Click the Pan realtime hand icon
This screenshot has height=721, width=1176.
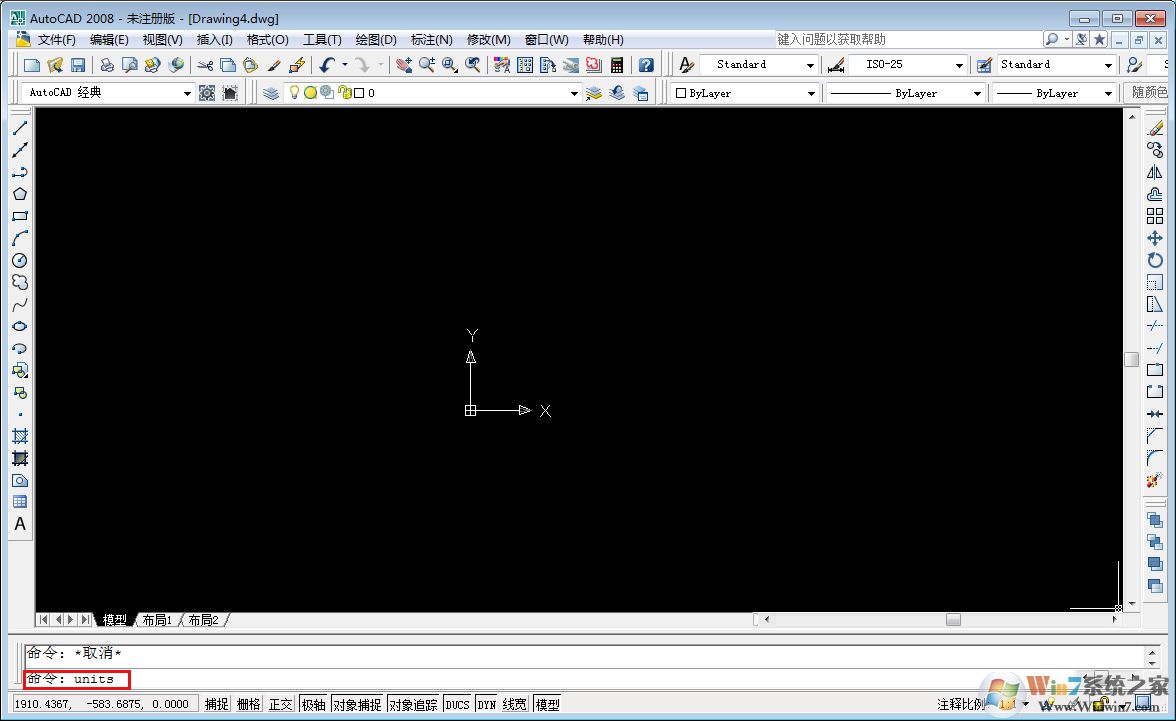404,65
